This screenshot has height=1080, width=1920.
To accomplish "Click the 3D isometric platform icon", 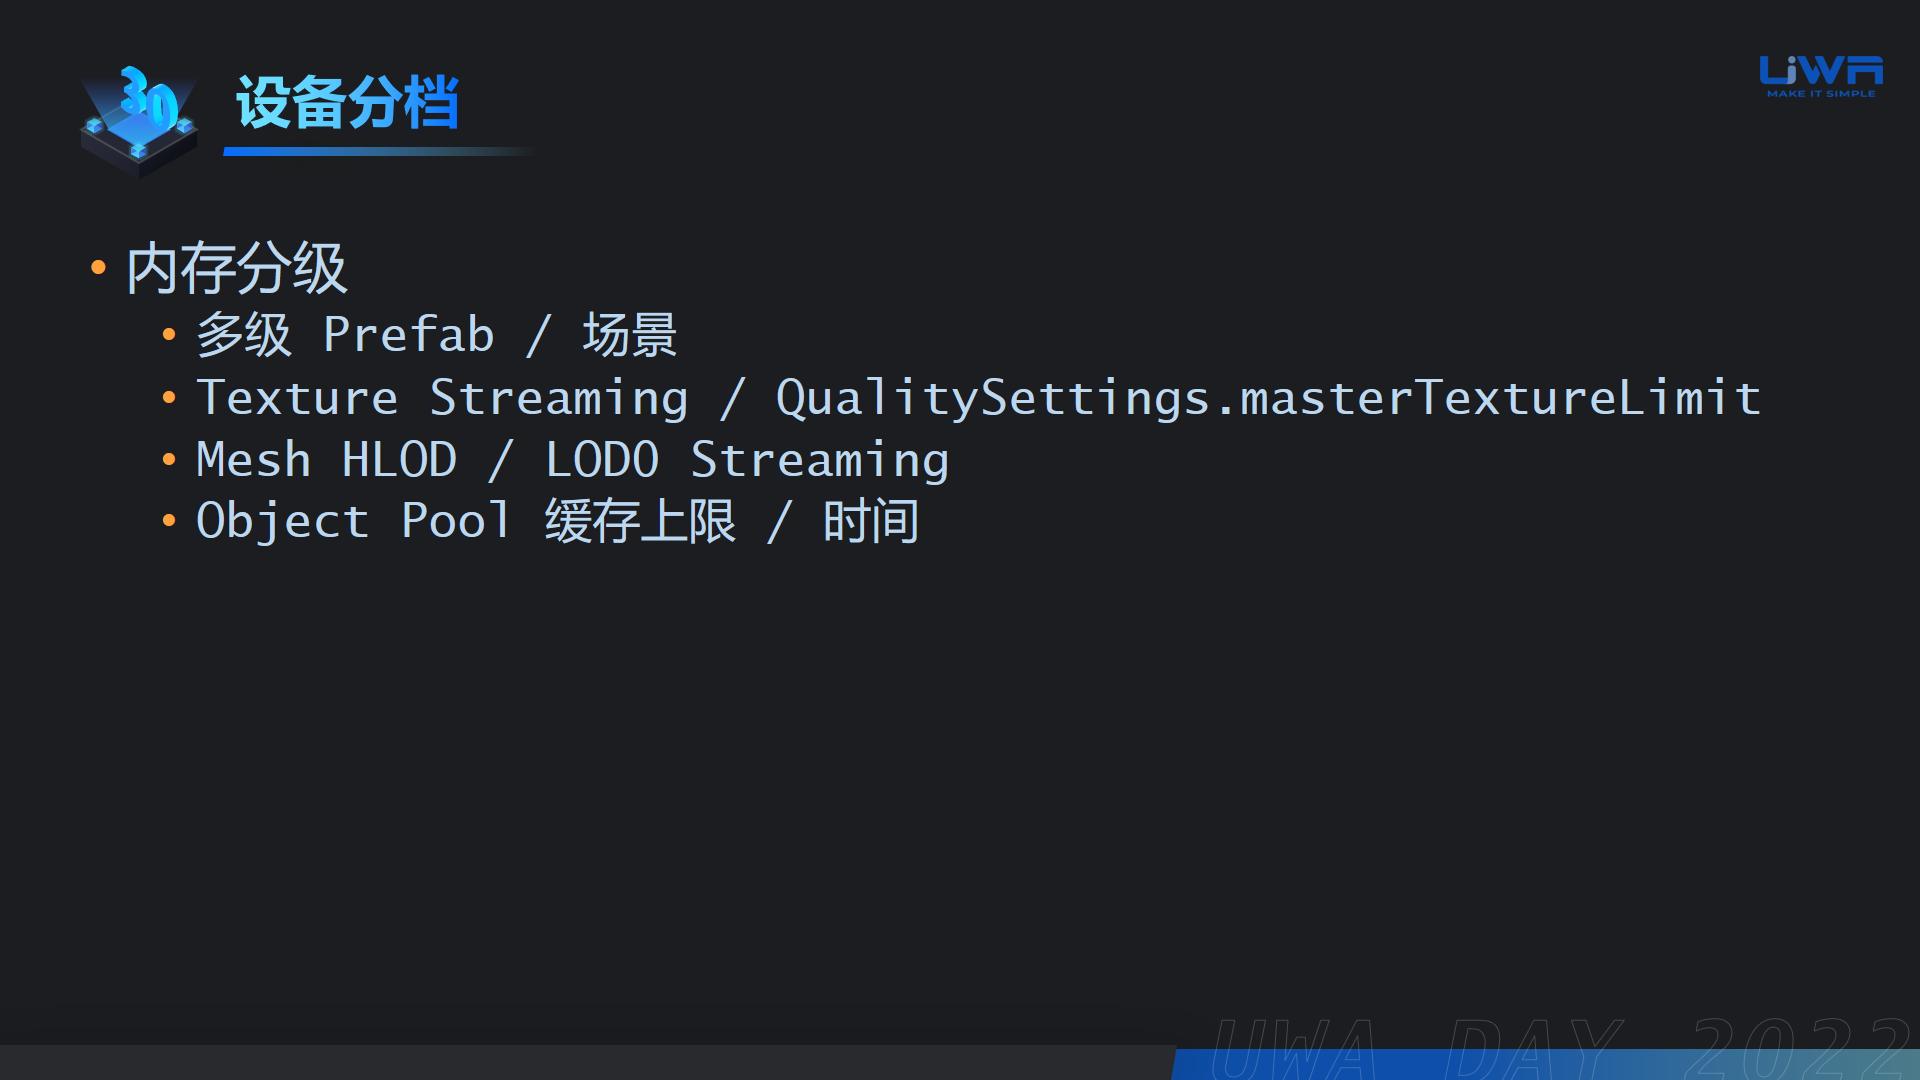I will 138,122.
